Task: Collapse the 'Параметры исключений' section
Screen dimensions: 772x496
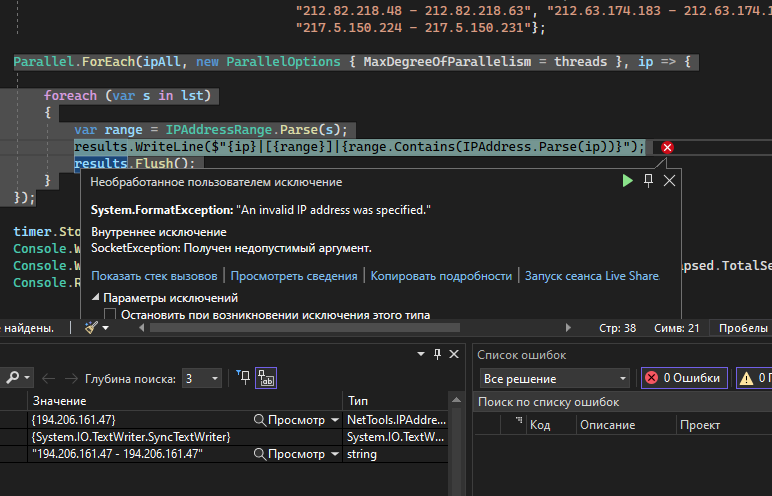Action: (96, 298)
